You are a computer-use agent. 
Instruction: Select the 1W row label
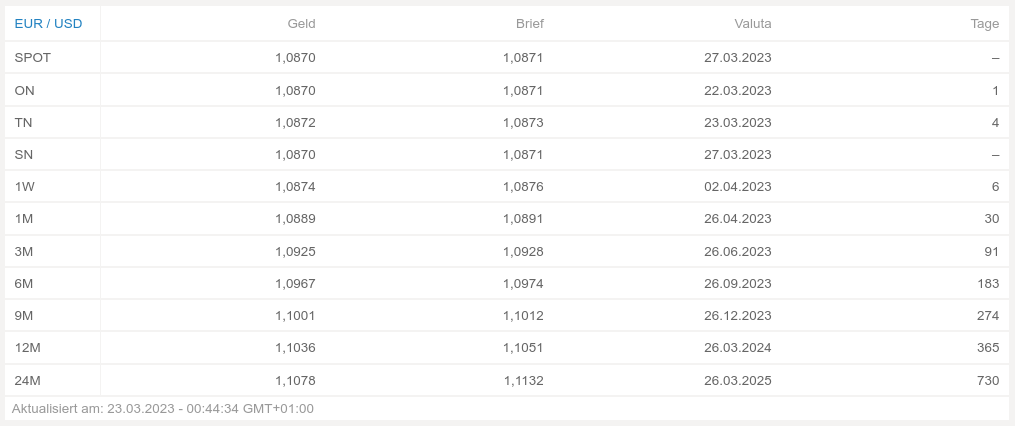pos(25,187)
